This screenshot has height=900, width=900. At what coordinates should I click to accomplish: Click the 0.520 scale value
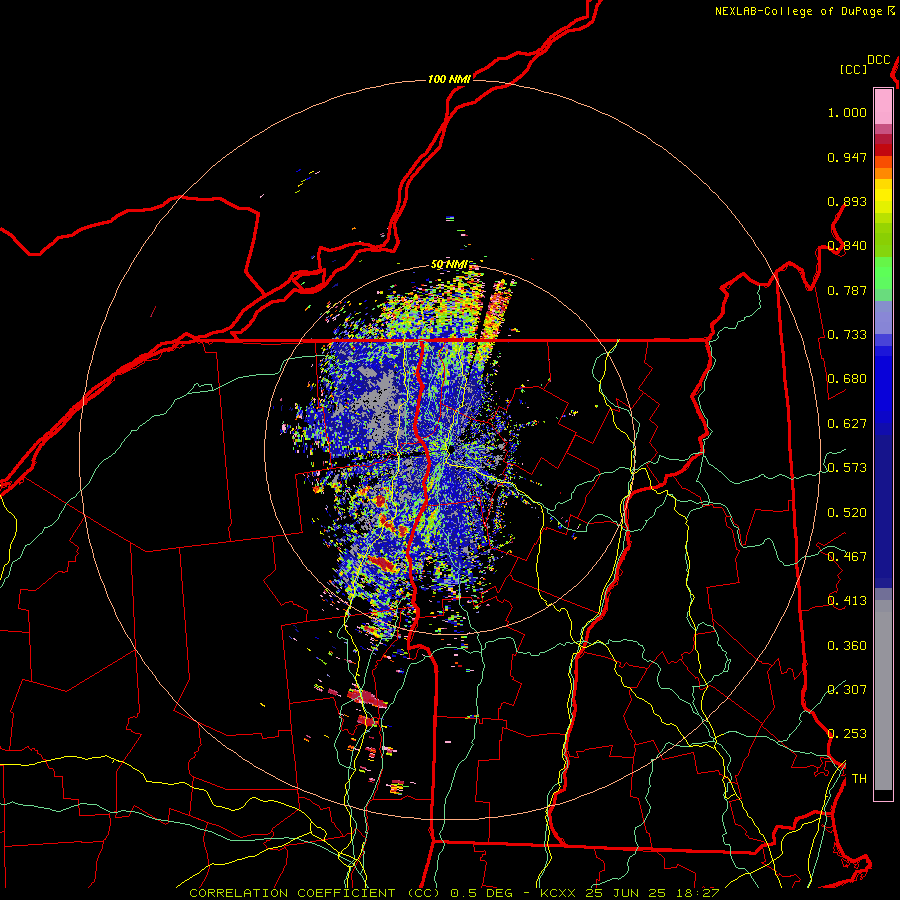(847, 513)
